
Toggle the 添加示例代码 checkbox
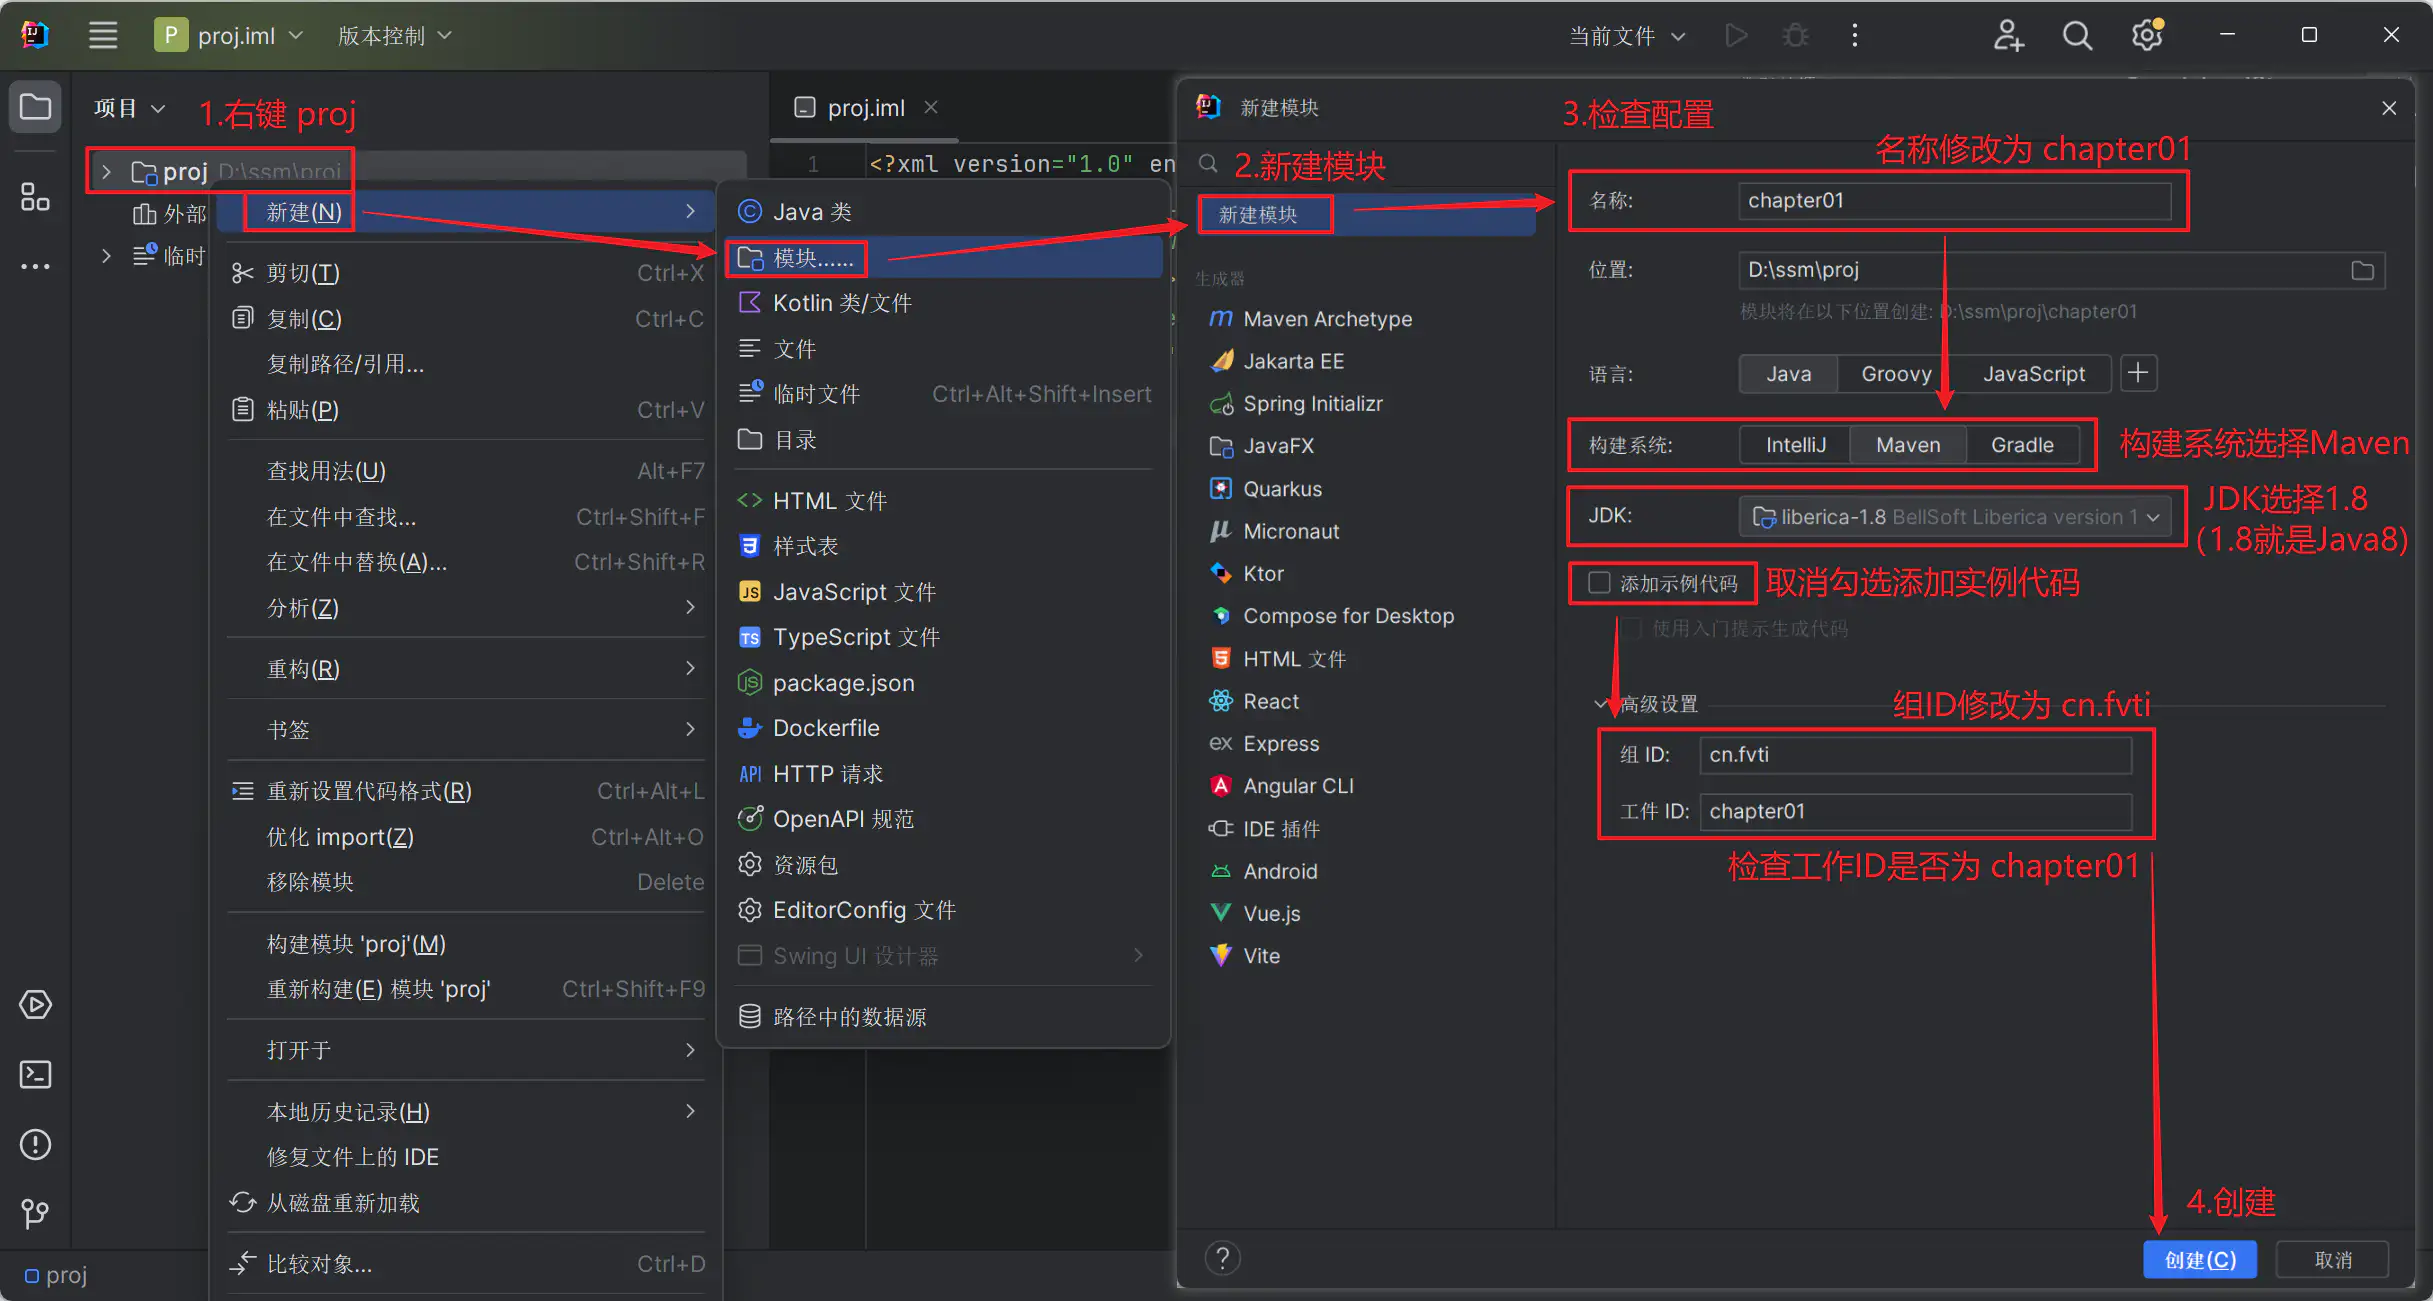coord(1599,583)
